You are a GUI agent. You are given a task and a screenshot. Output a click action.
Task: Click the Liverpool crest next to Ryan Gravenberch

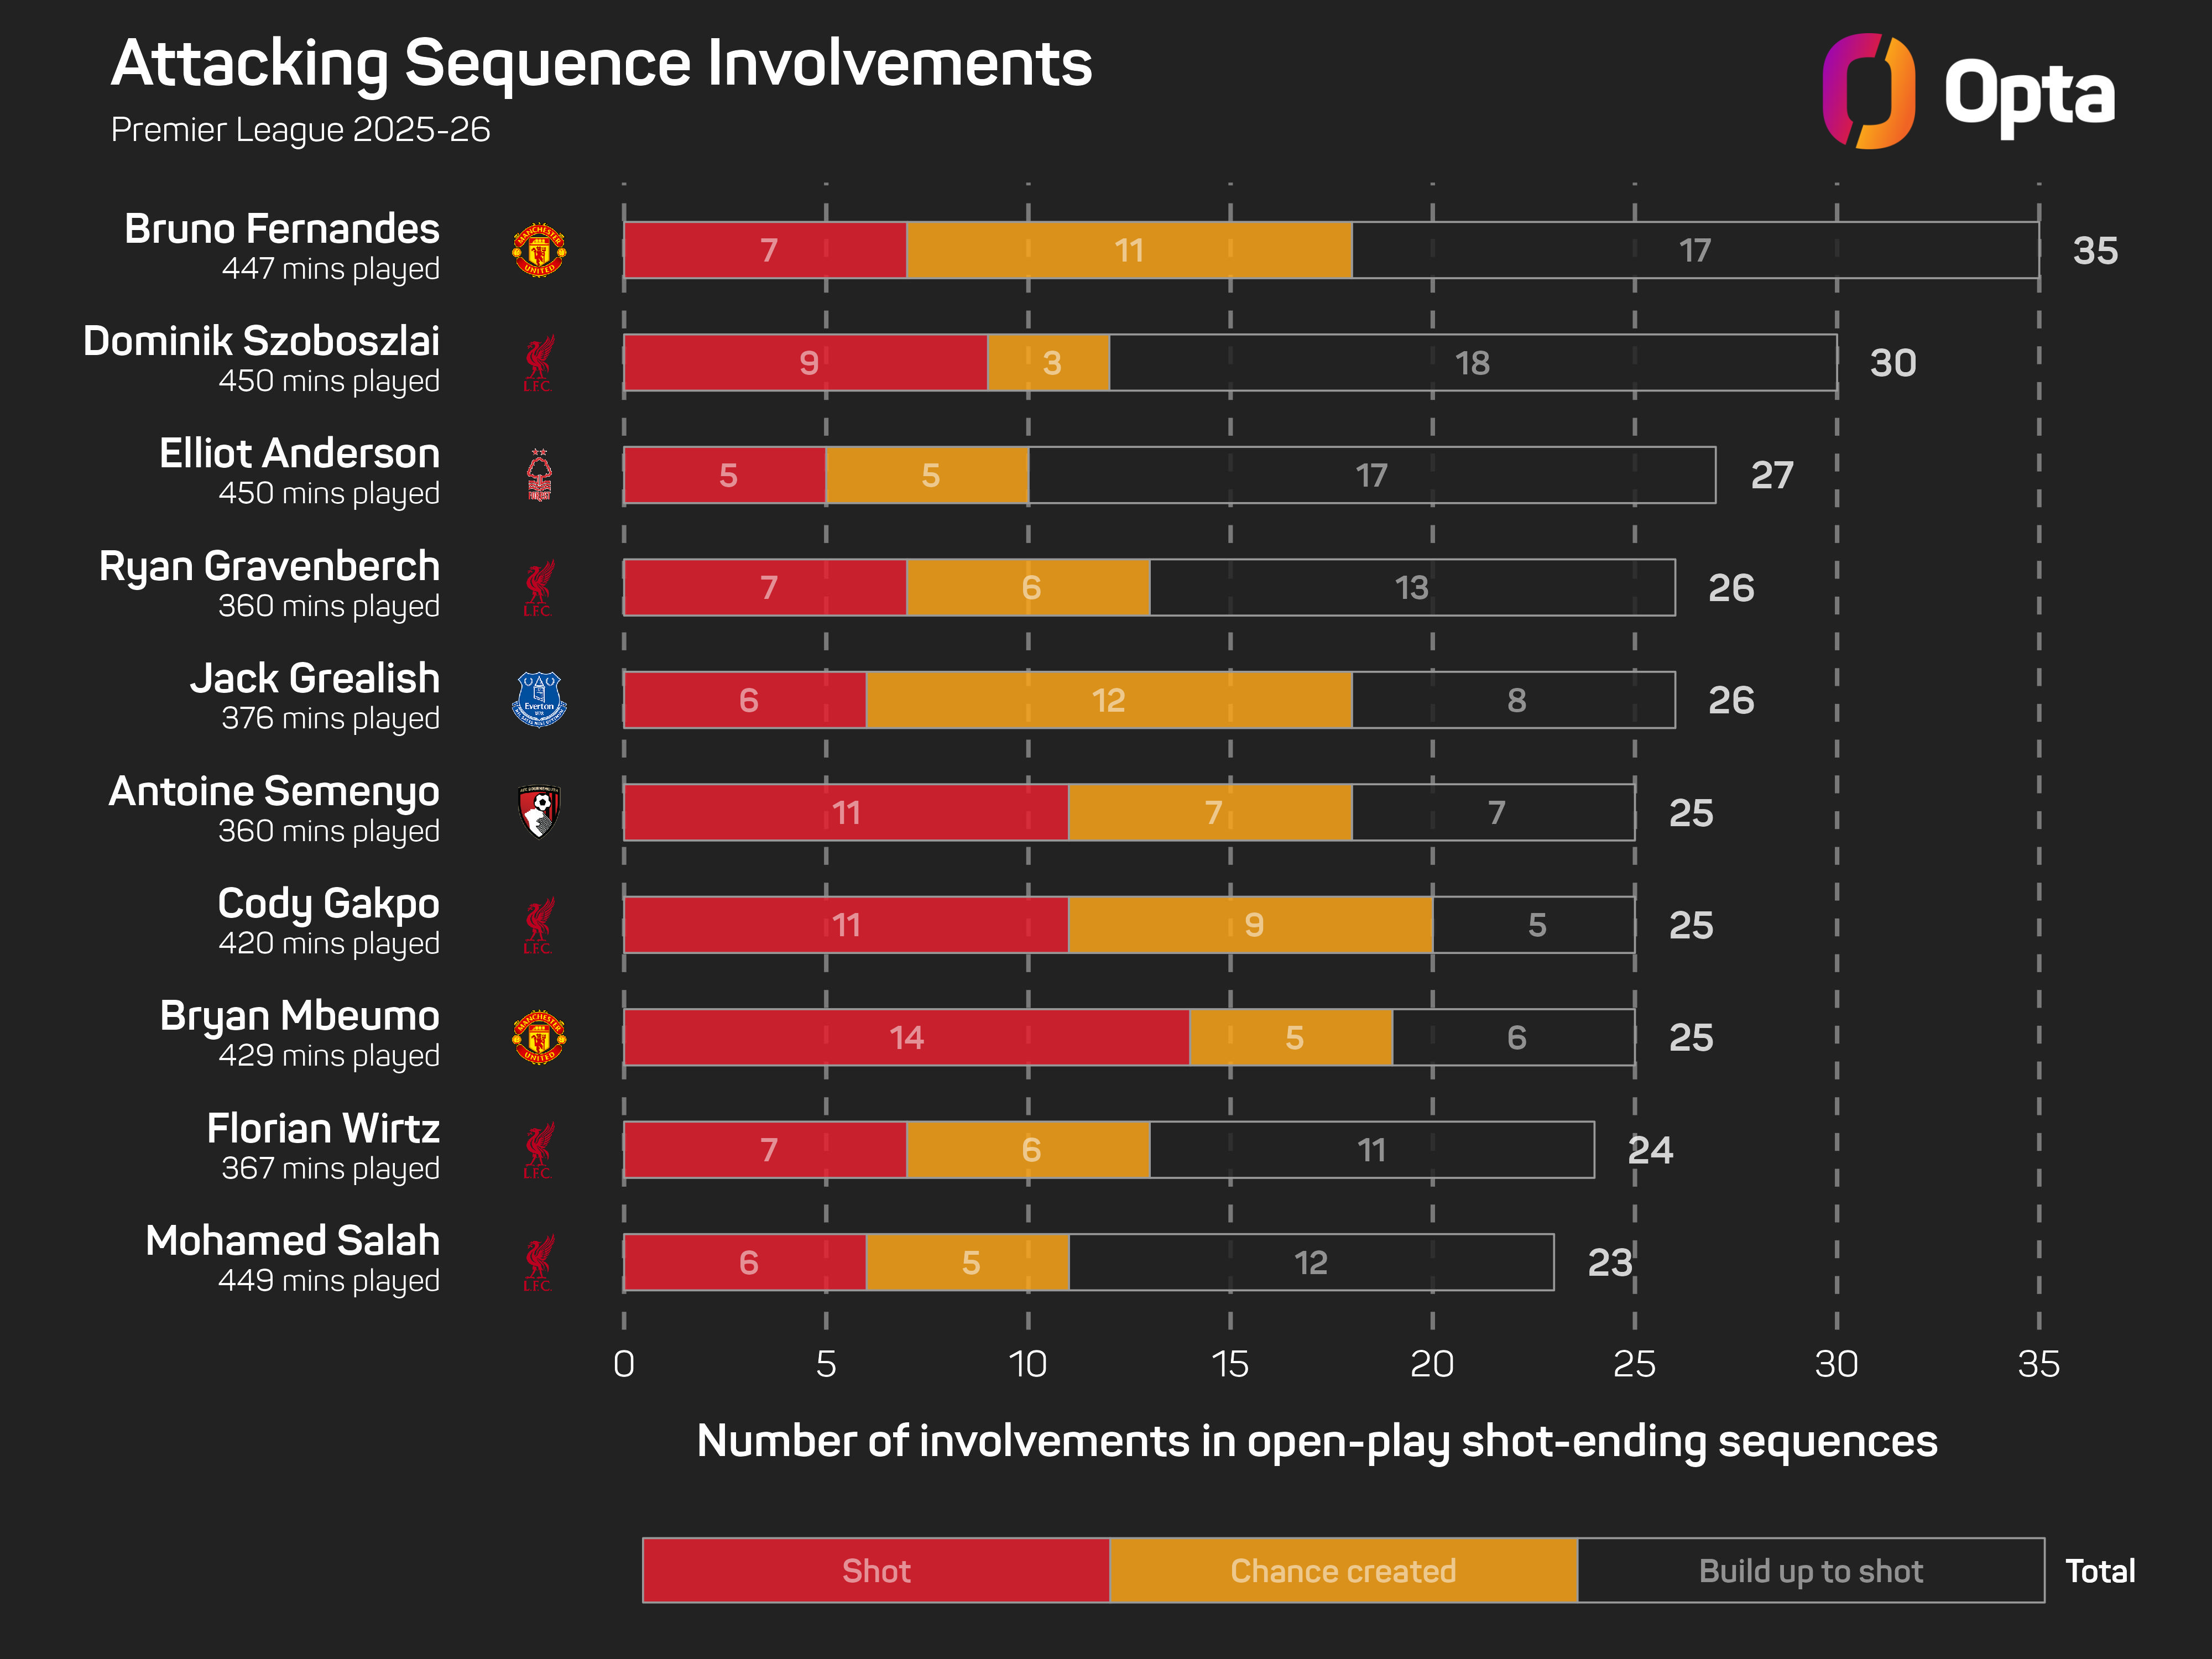pyautogui.click(x=539, y=588)
